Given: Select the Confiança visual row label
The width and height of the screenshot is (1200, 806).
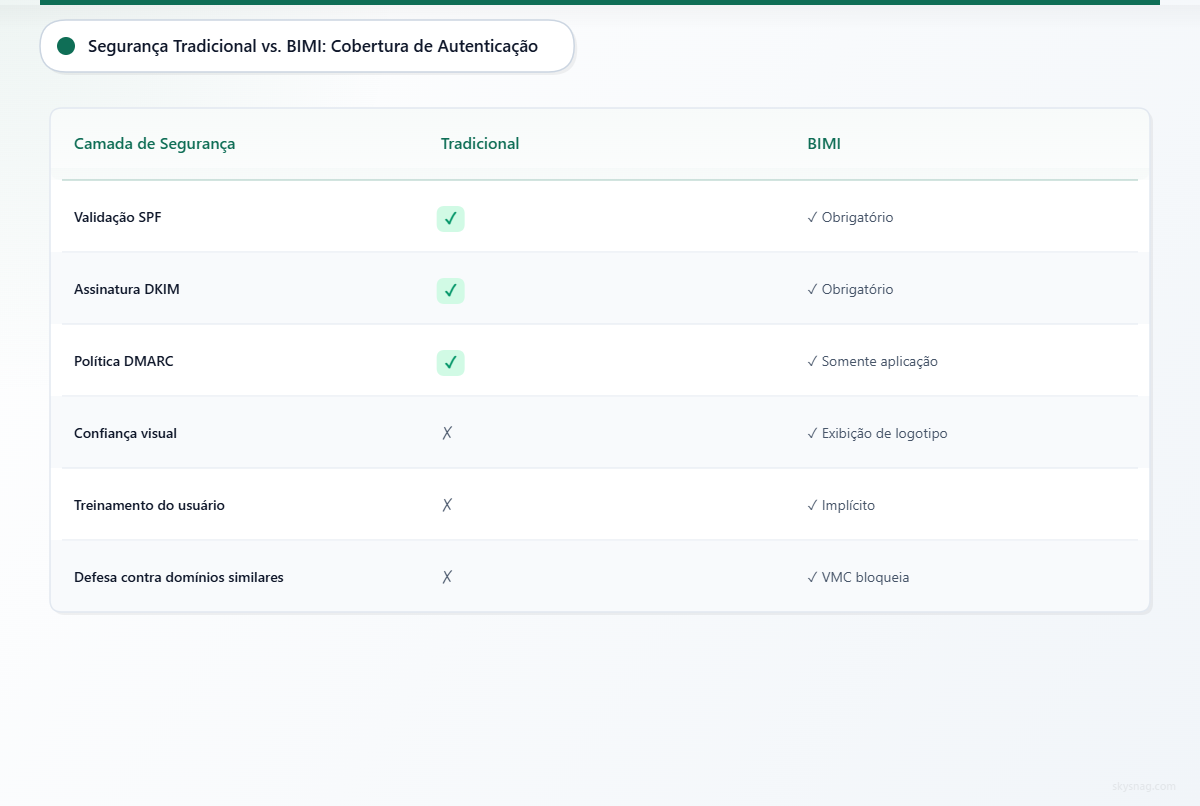Looking at the screenshot, I should pos(126,433).
